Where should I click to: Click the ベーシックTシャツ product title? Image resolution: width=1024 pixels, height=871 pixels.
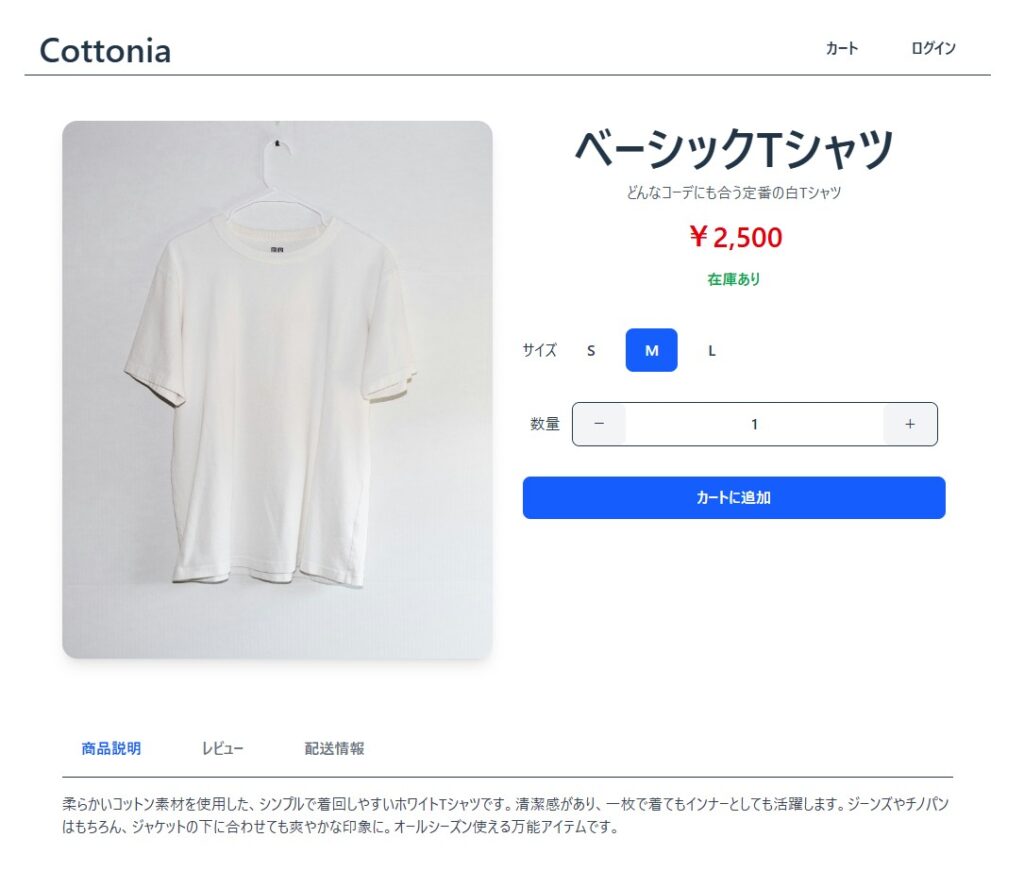coord(733,150)
